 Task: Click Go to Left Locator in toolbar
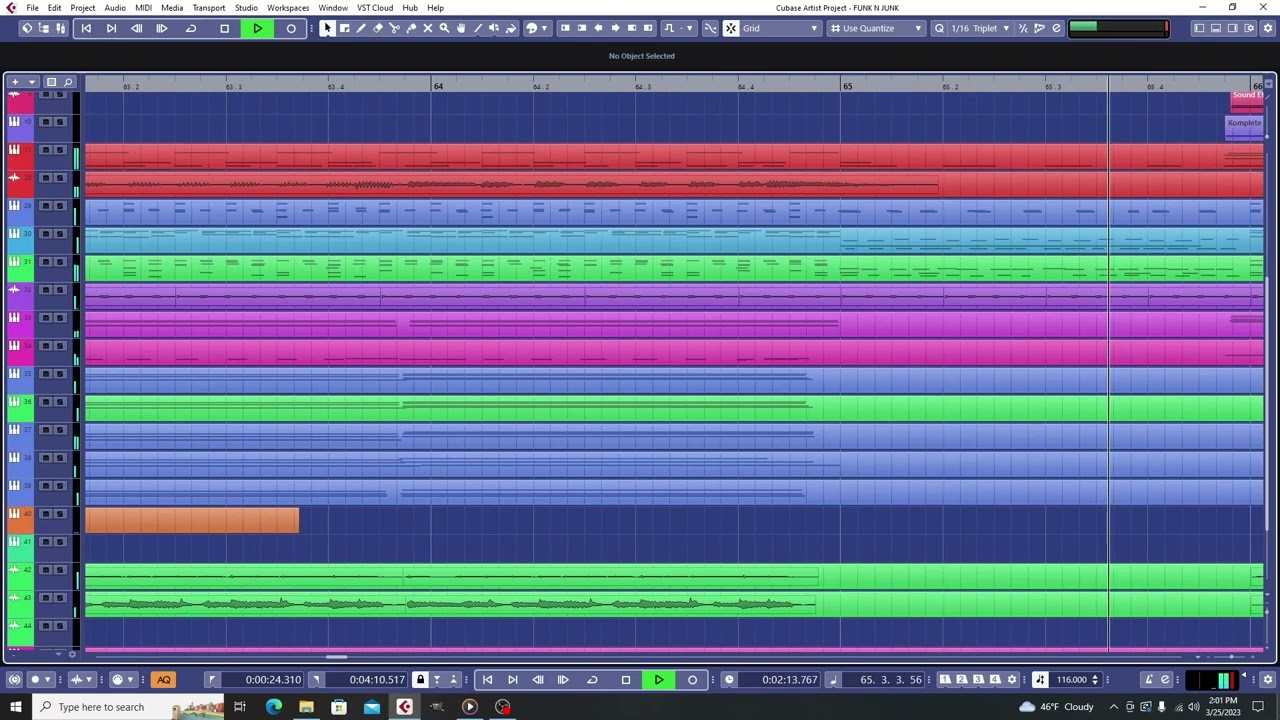click(86, 28)
